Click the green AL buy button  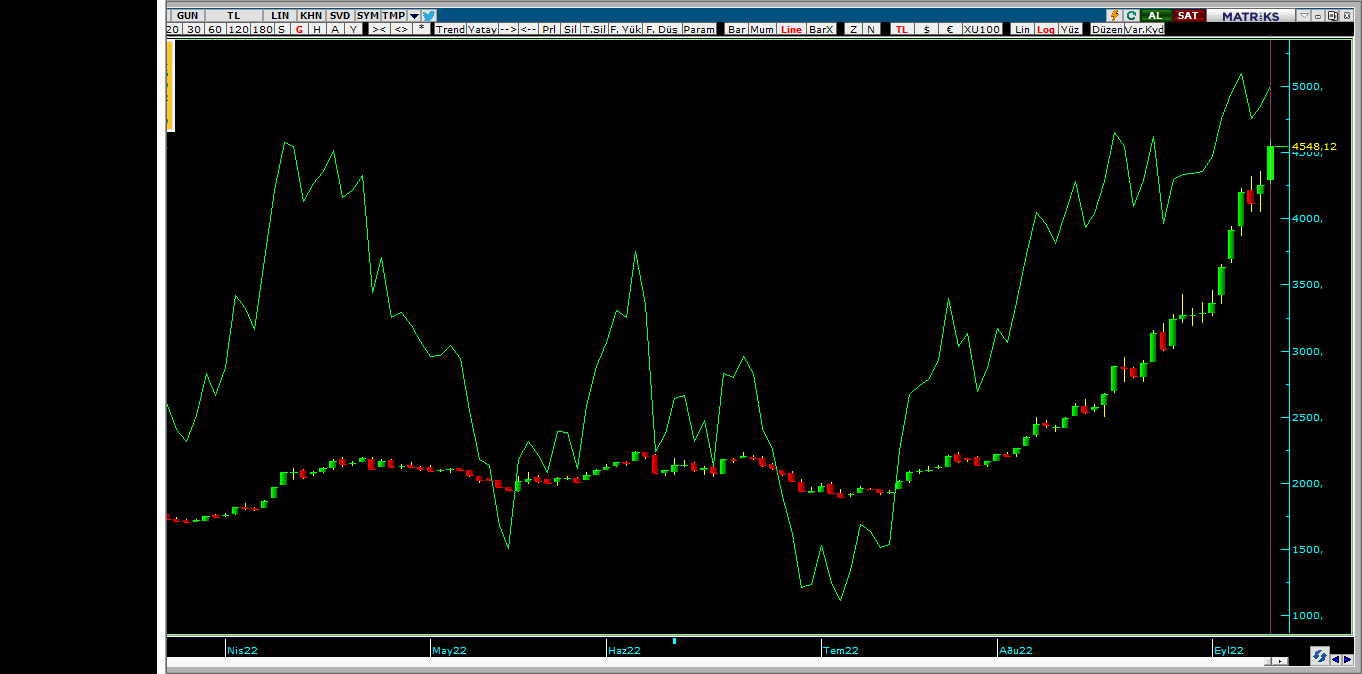pyautogui.click(x=1156, y=16)
